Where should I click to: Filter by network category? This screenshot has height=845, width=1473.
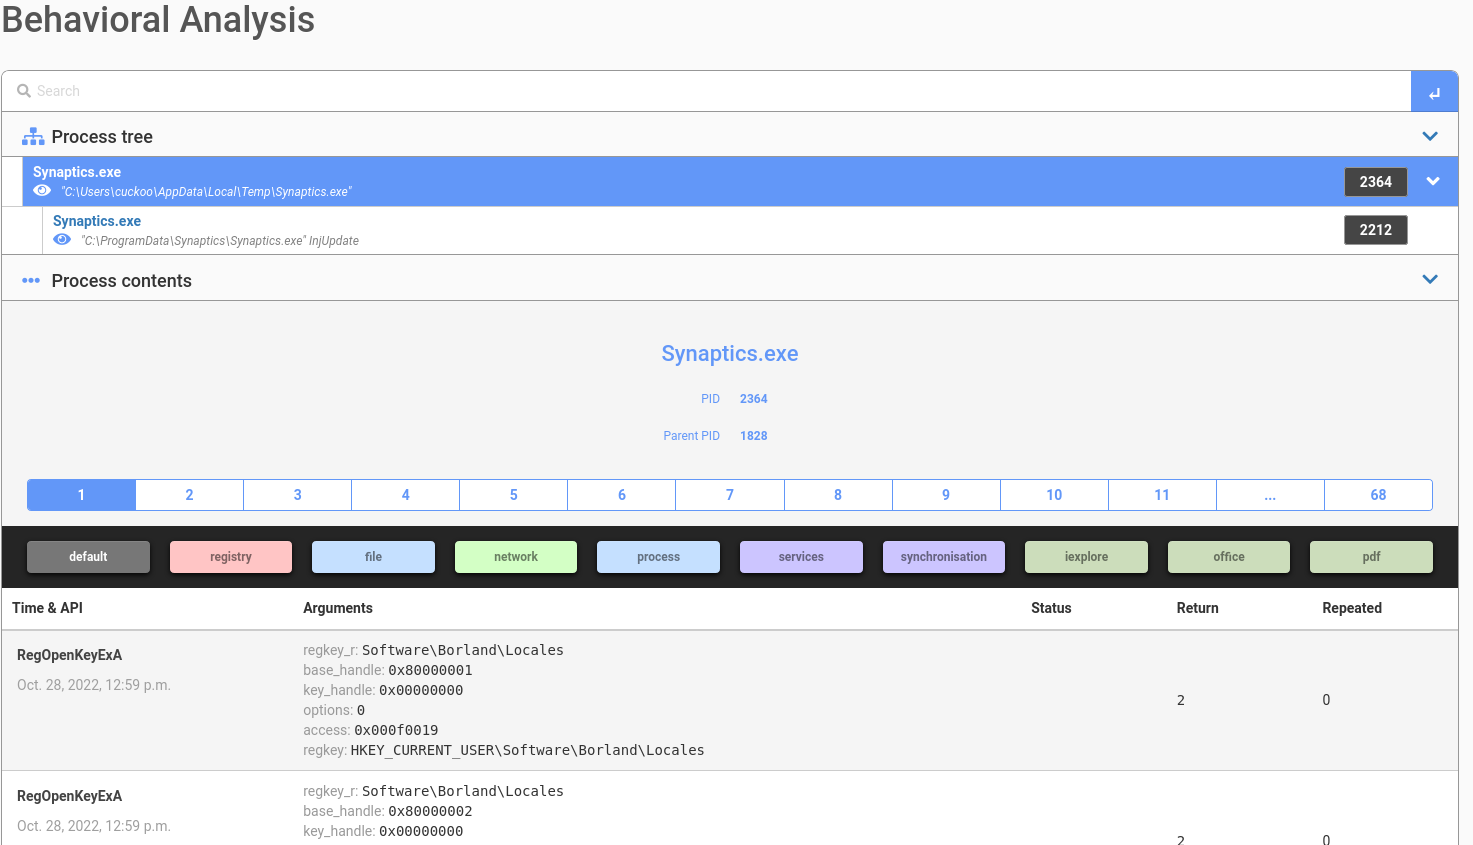click(x=516, y=557)
